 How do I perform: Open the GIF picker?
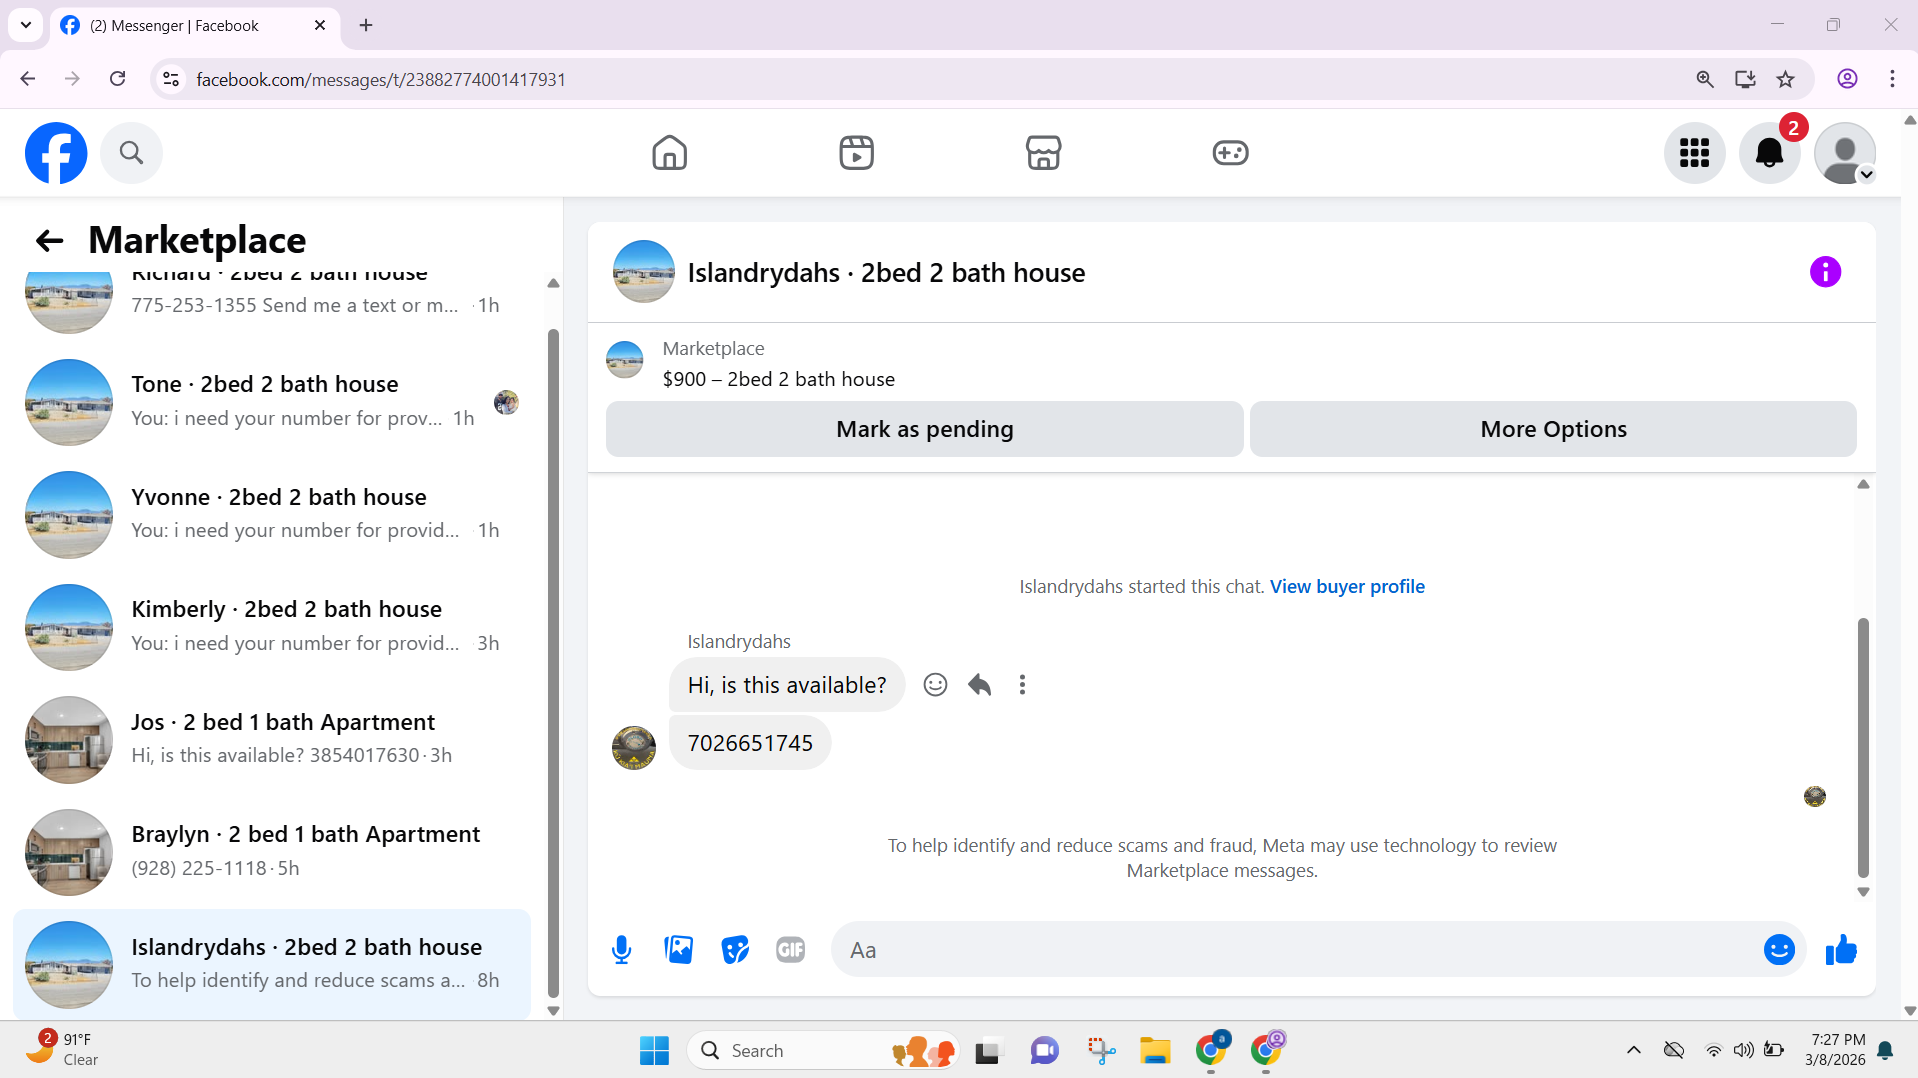[x=791, y=950]
